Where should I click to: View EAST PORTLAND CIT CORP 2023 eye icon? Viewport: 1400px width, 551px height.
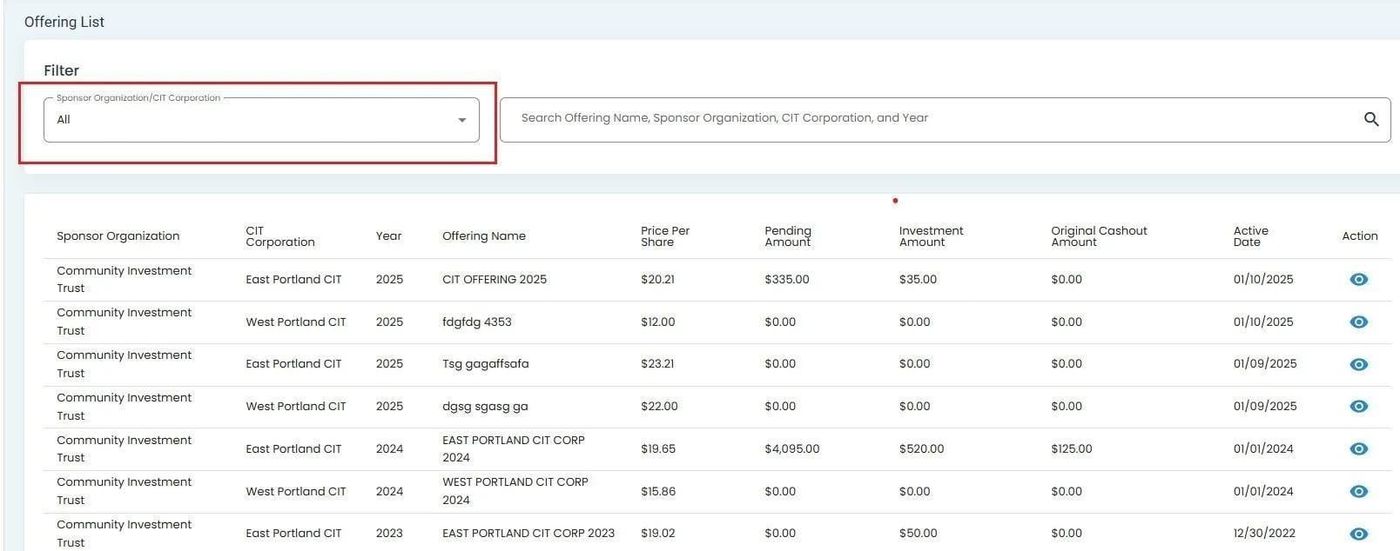[x=1358, y=534]
